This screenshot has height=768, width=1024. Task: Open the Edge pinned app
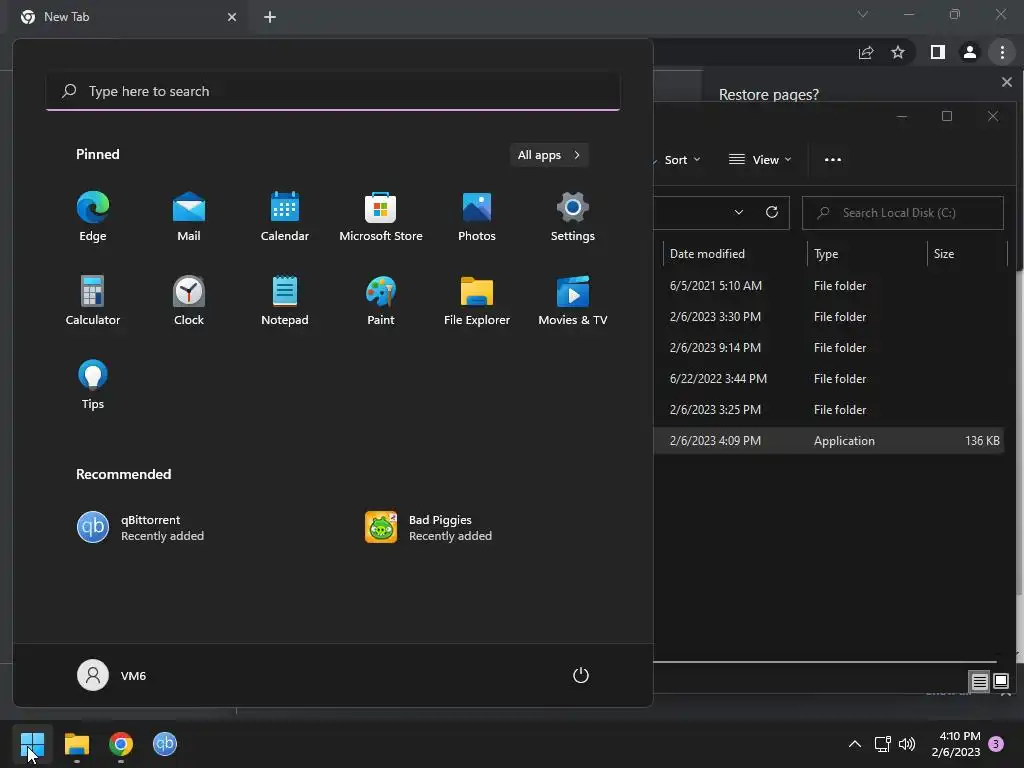[93, 217]
